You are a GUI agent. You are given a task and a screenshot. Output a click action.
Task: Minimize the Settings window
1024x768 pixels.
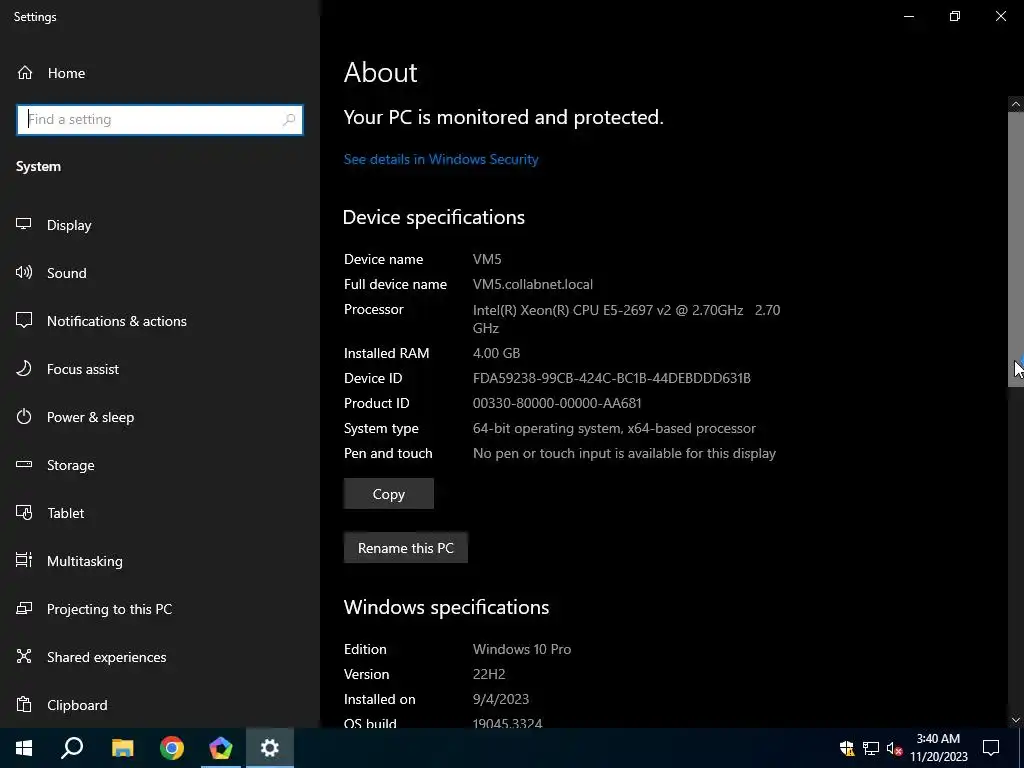tap(909, 16)
